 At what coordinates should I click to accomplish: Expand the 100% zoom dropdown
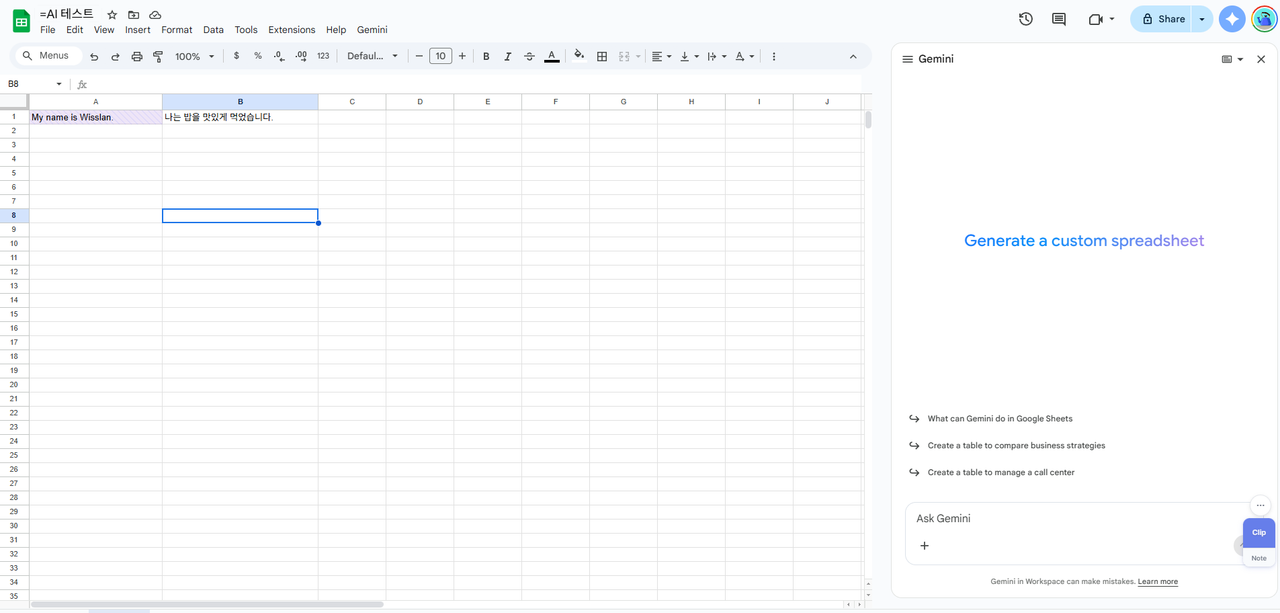click(195, 57)
